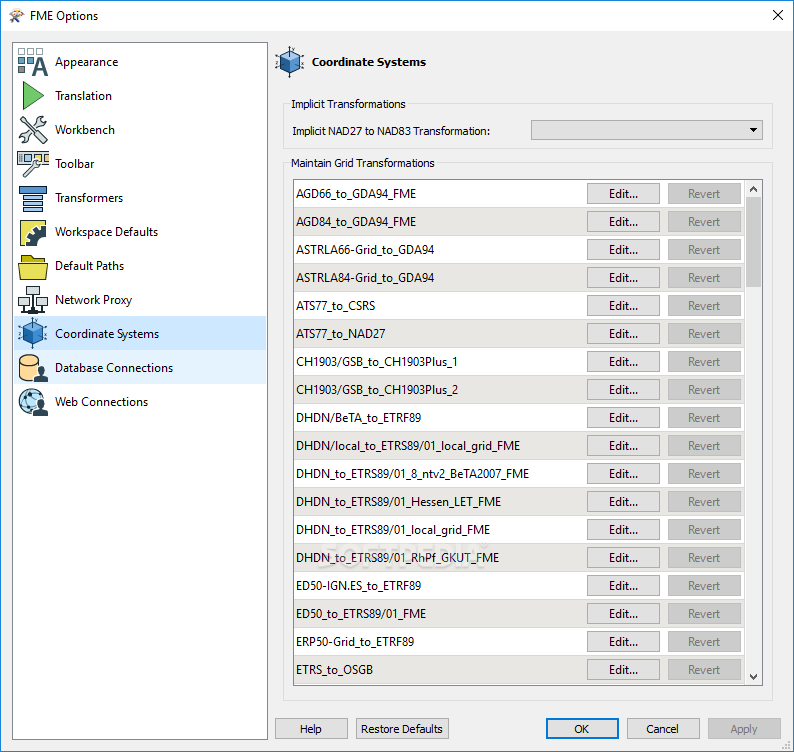Edit ERP50-Grid_to_ETRF89 transformation
The width and height of the screenshot is (794, 752).
point(623,642)
